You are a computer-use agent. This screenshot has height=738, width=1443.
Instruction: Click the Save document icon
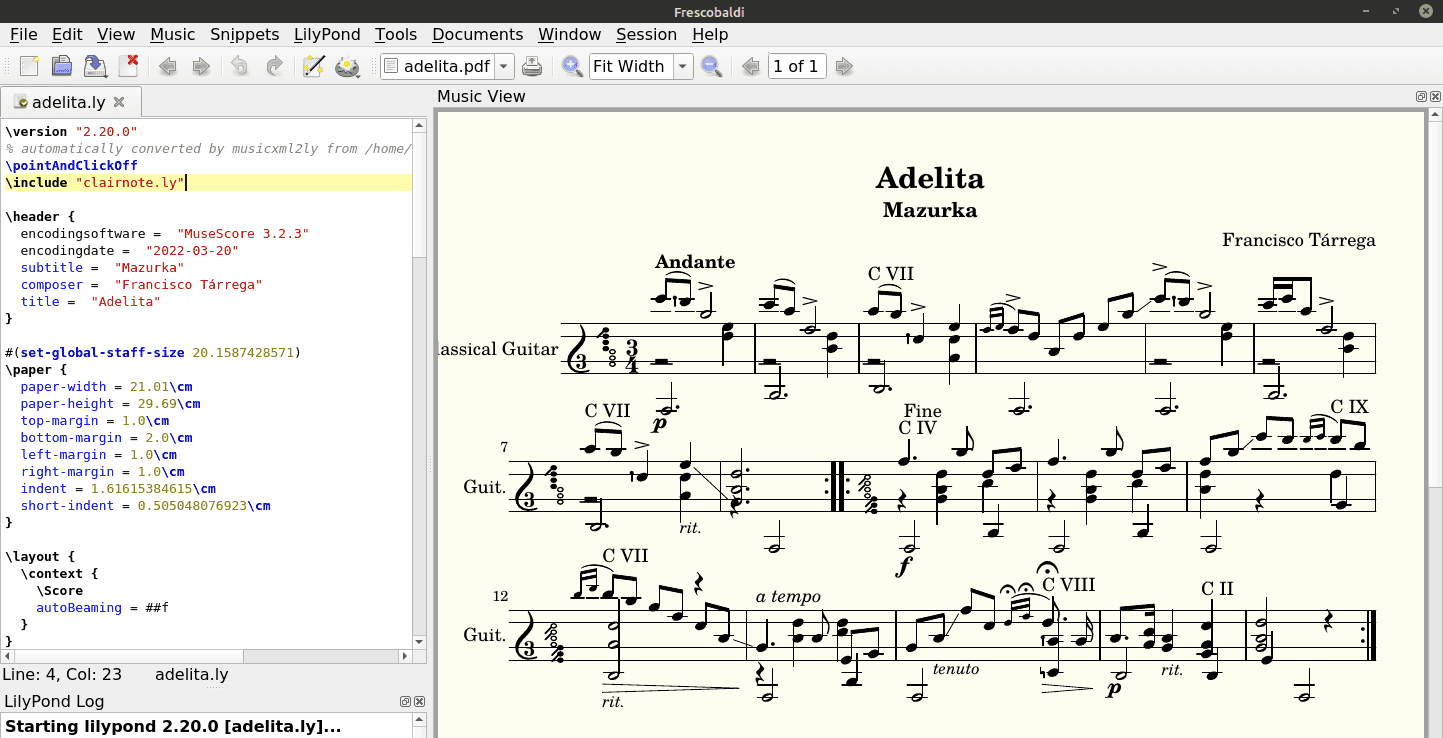(x=95, y=66)
